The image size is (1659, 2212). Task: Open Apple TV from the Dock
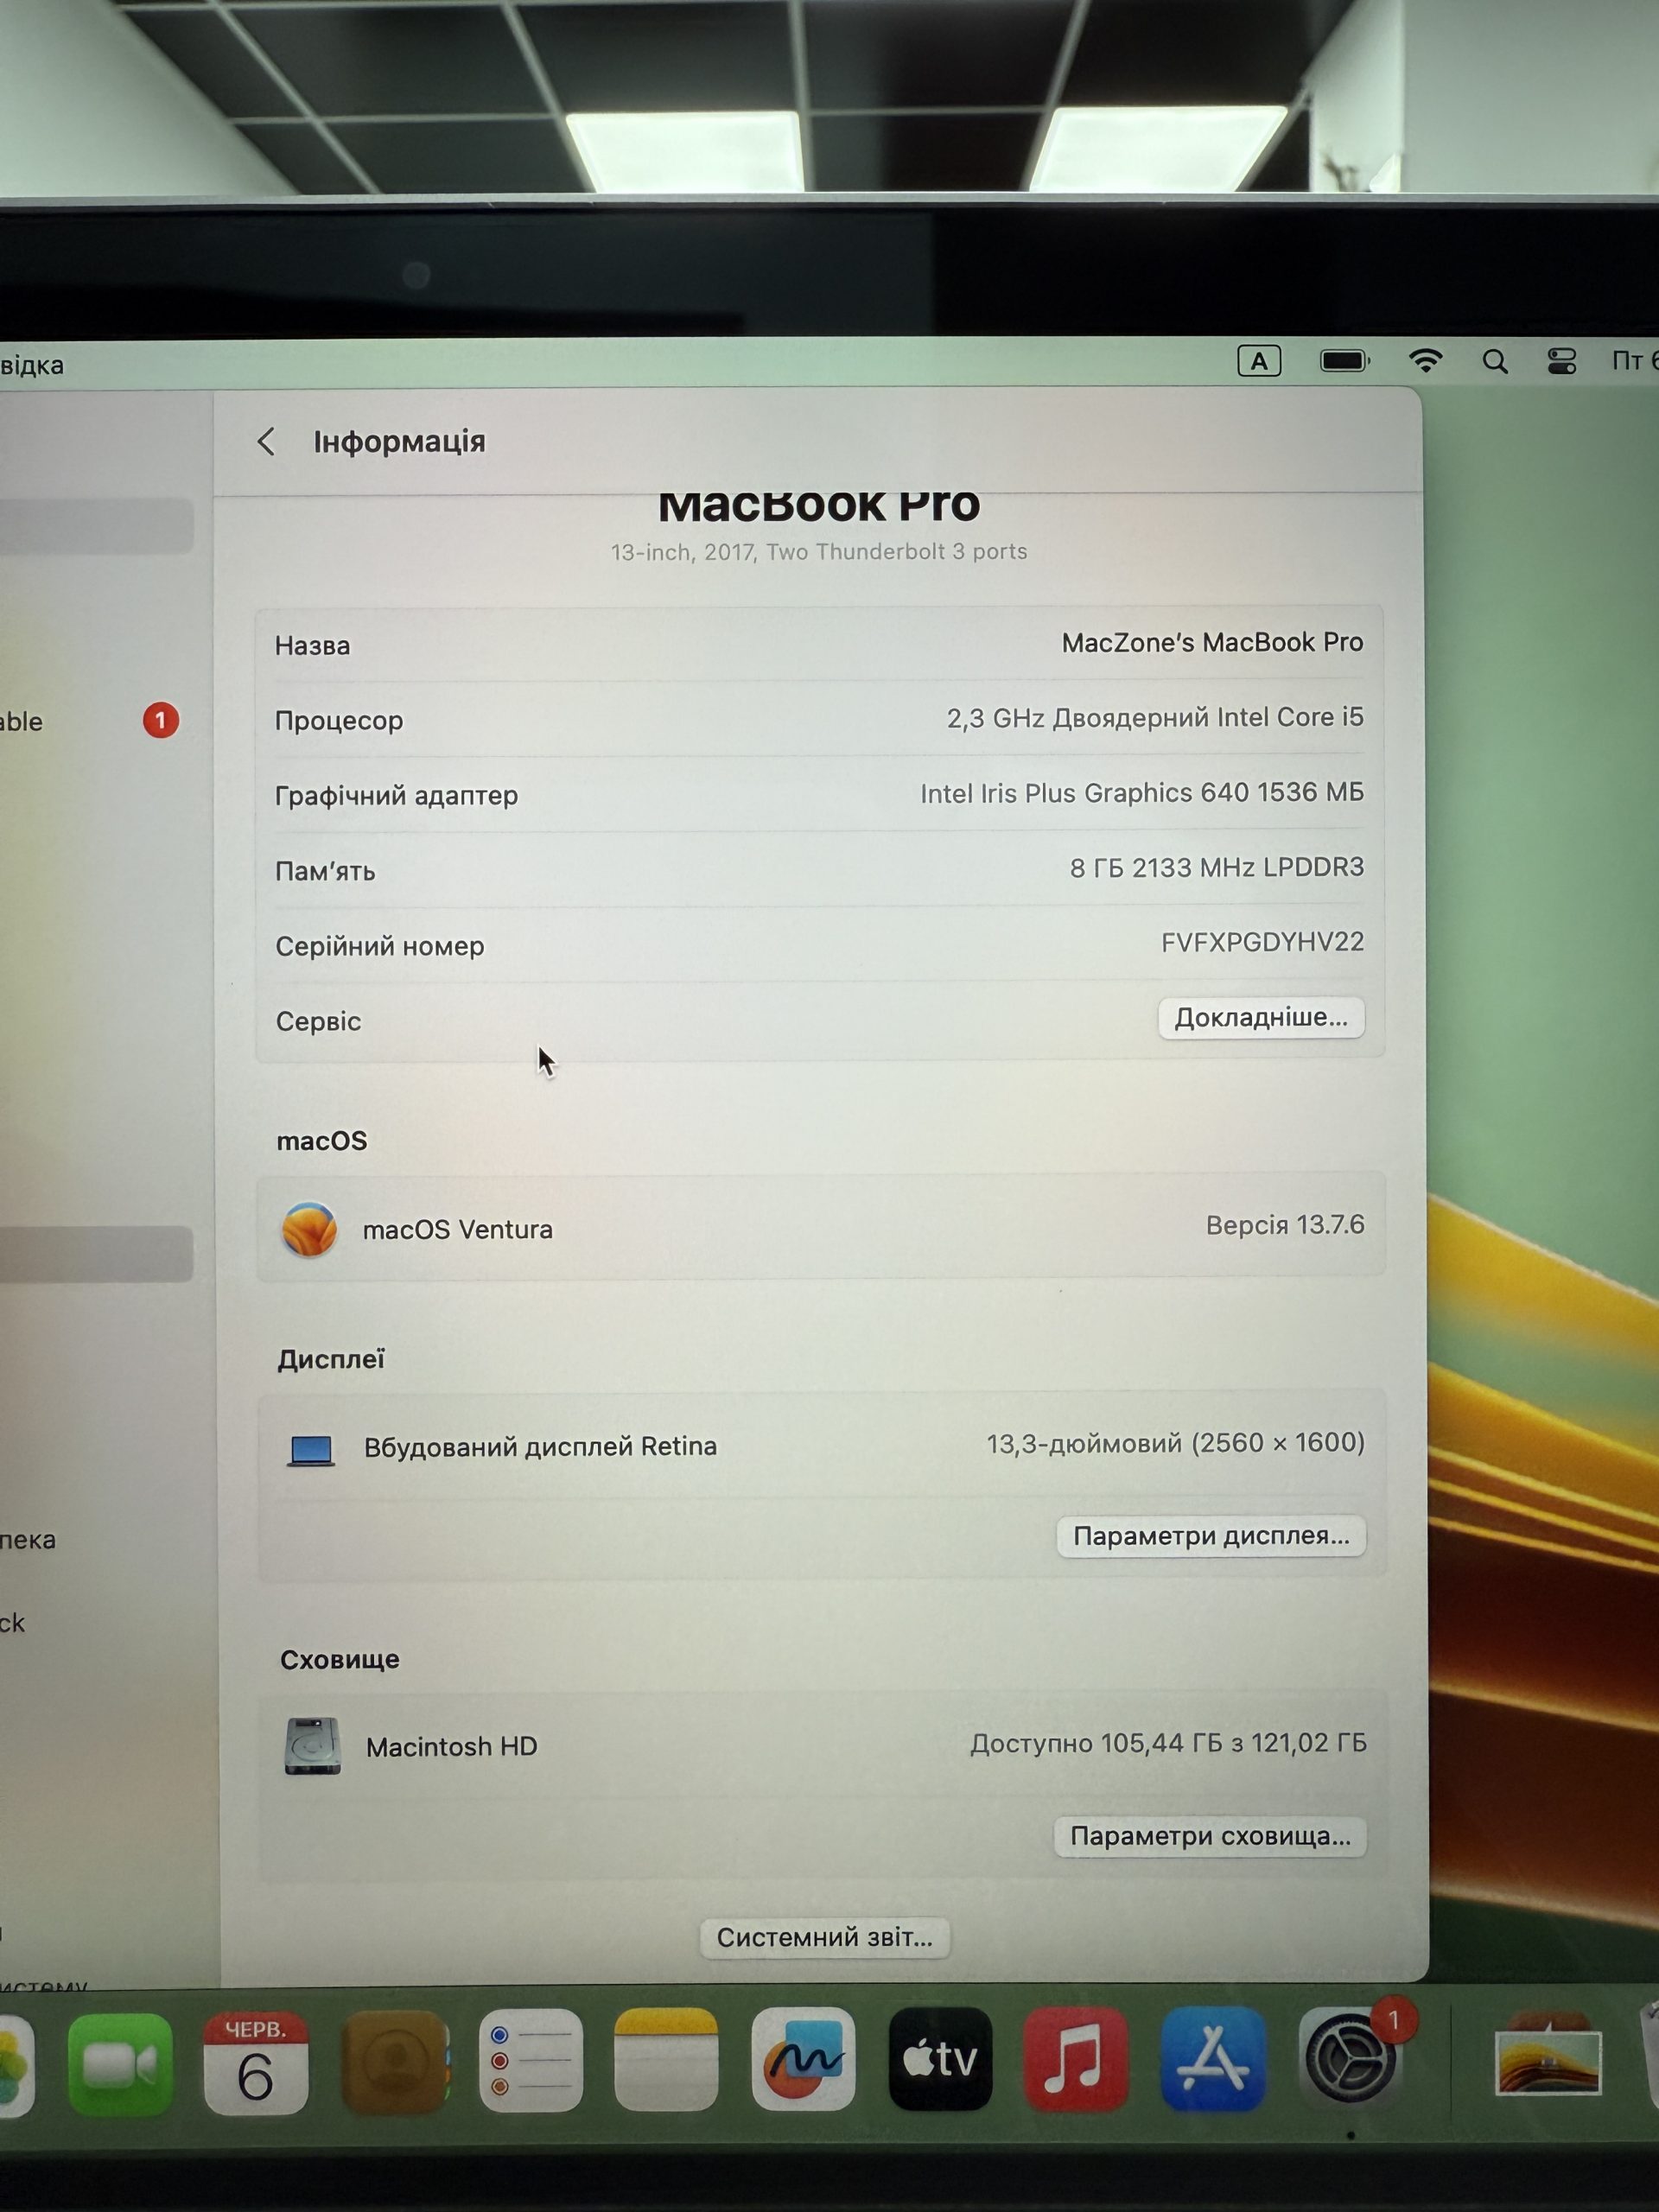click(x=940, y=2059)
